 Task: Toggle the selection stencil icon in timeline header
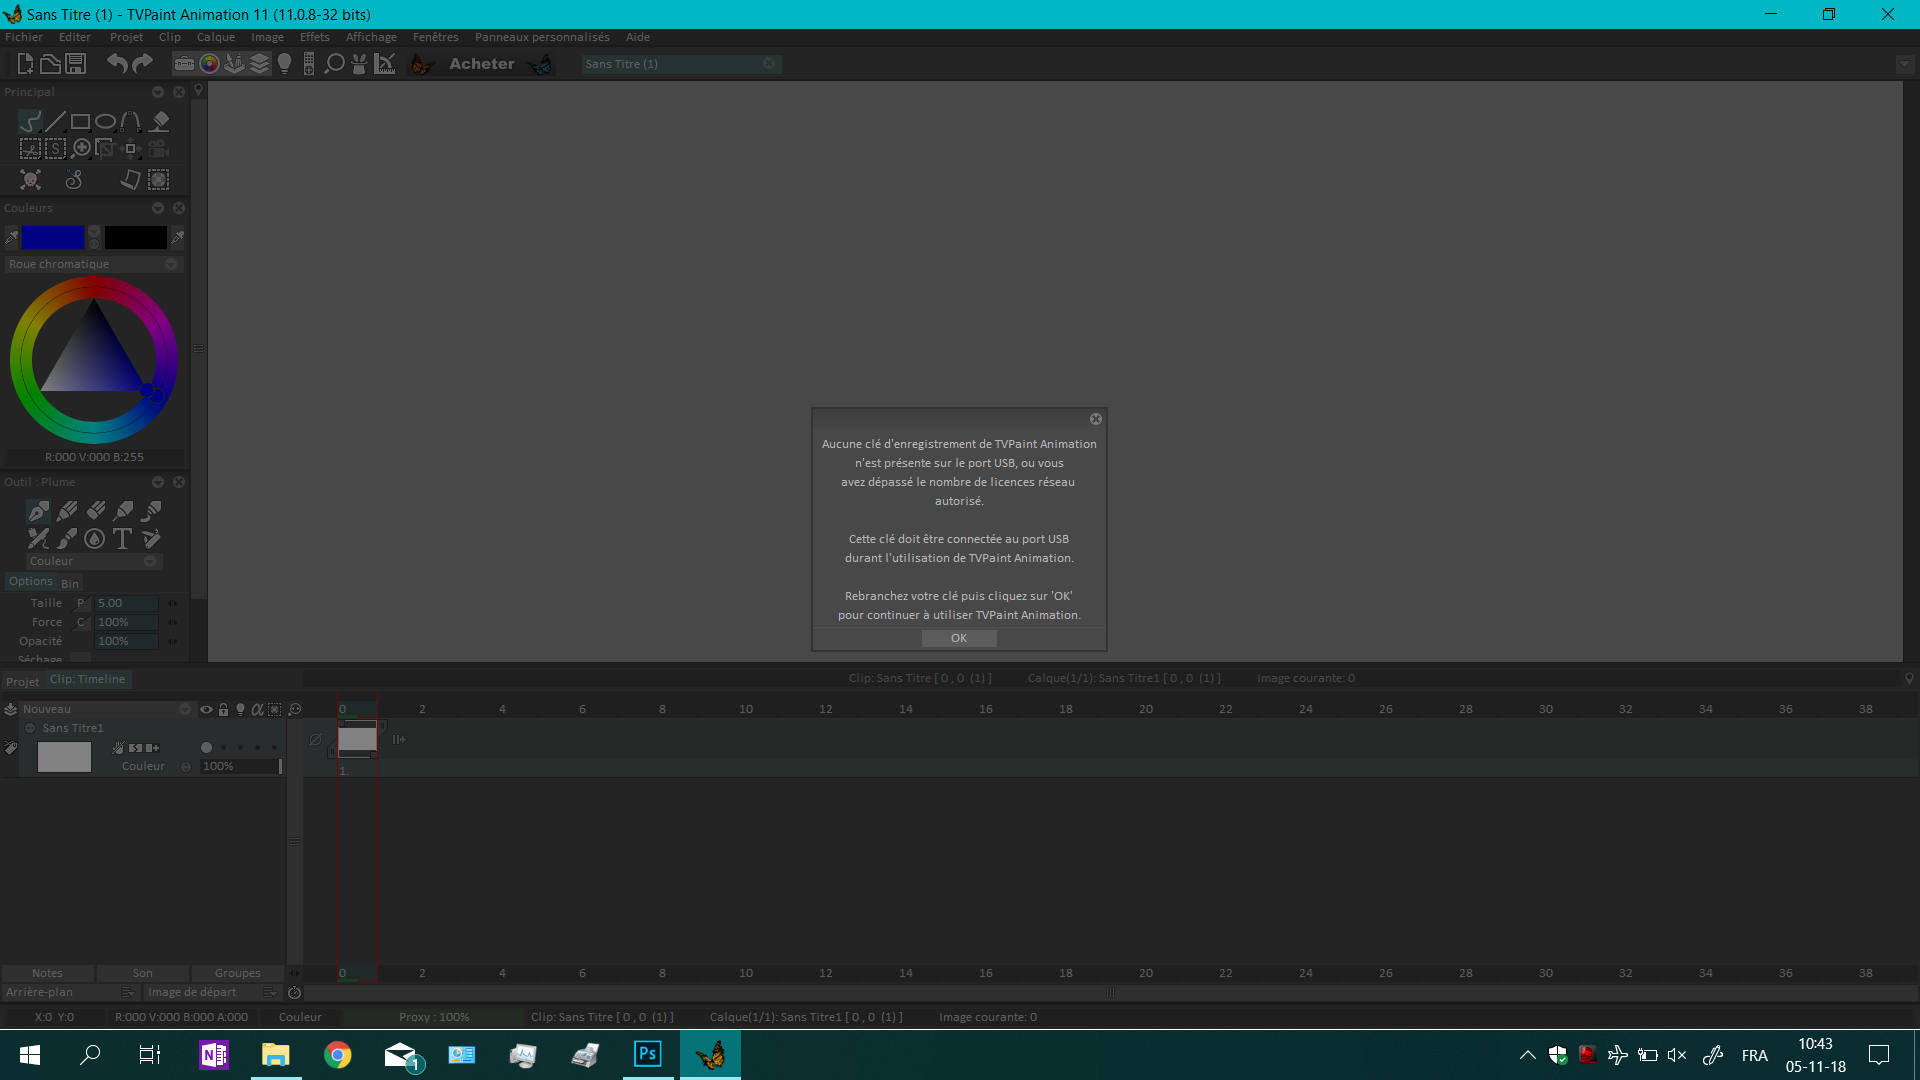[x=275, y=709]
